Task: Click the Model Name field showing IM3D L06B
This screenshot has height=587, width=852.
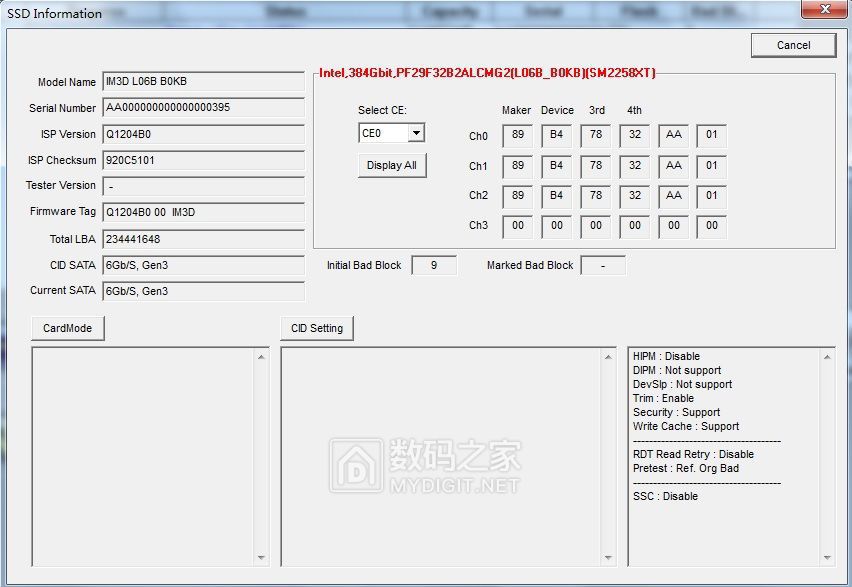Action: (x=203, y=82)
